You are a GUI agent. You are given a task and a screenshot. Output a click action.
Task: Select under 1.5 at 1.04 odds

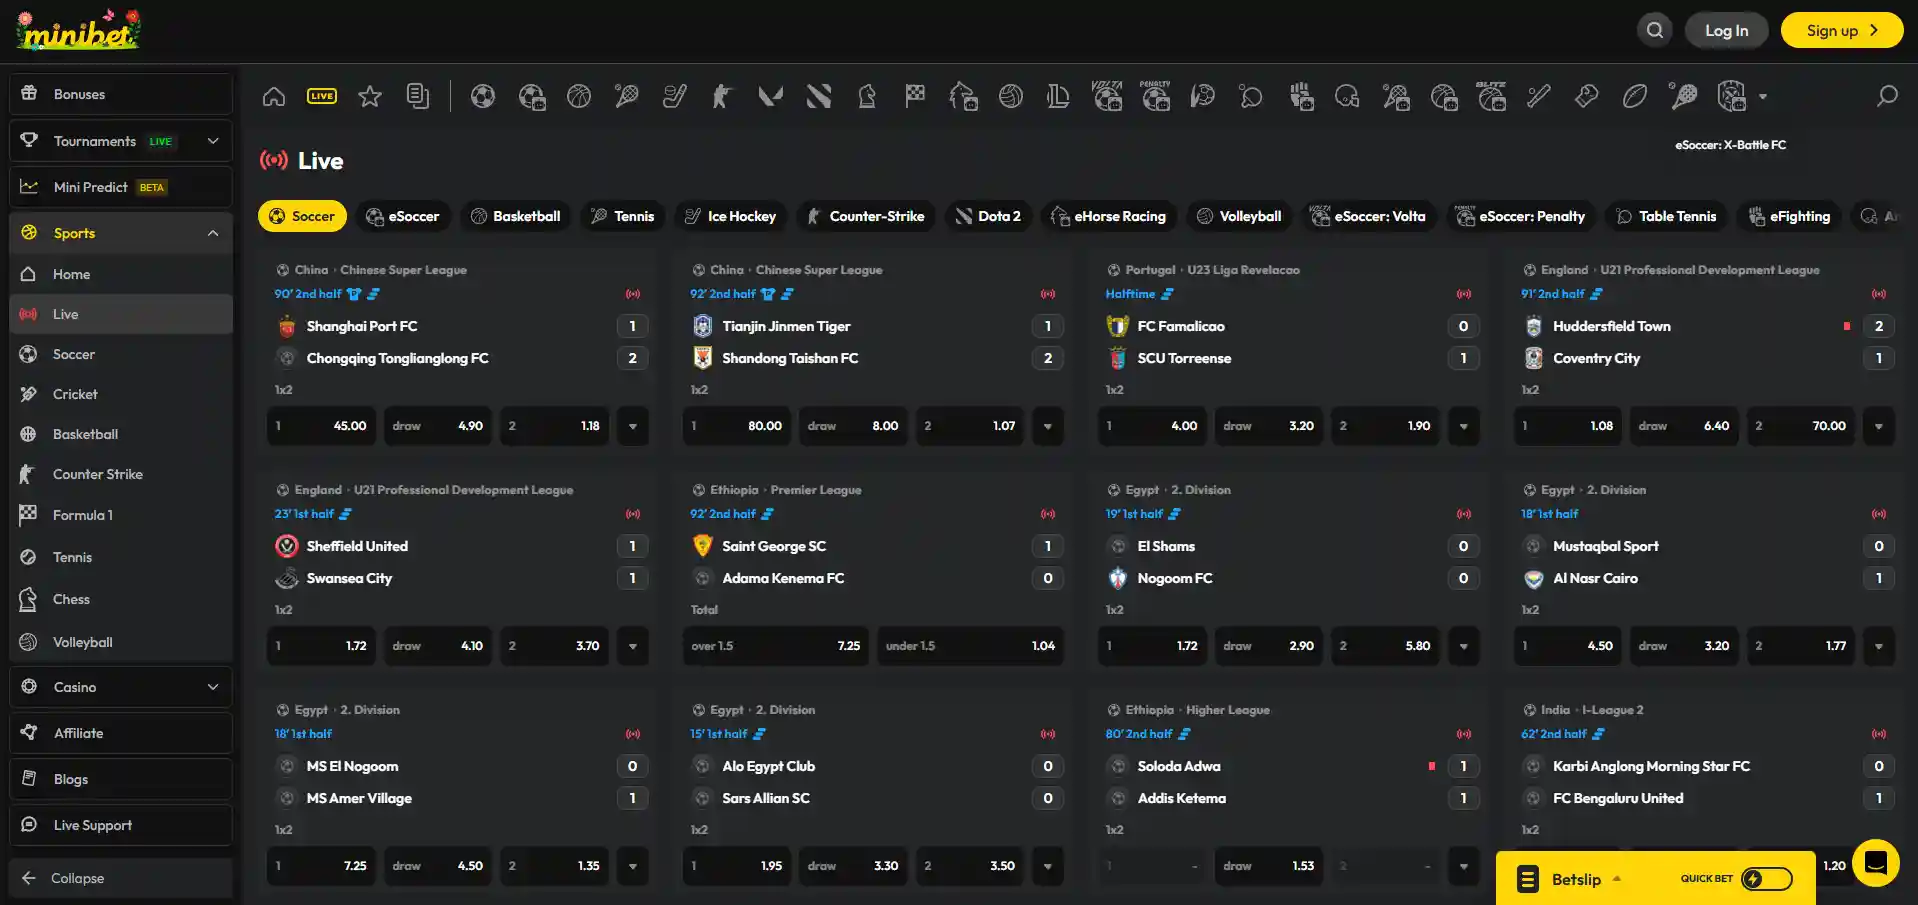point(971,646)
